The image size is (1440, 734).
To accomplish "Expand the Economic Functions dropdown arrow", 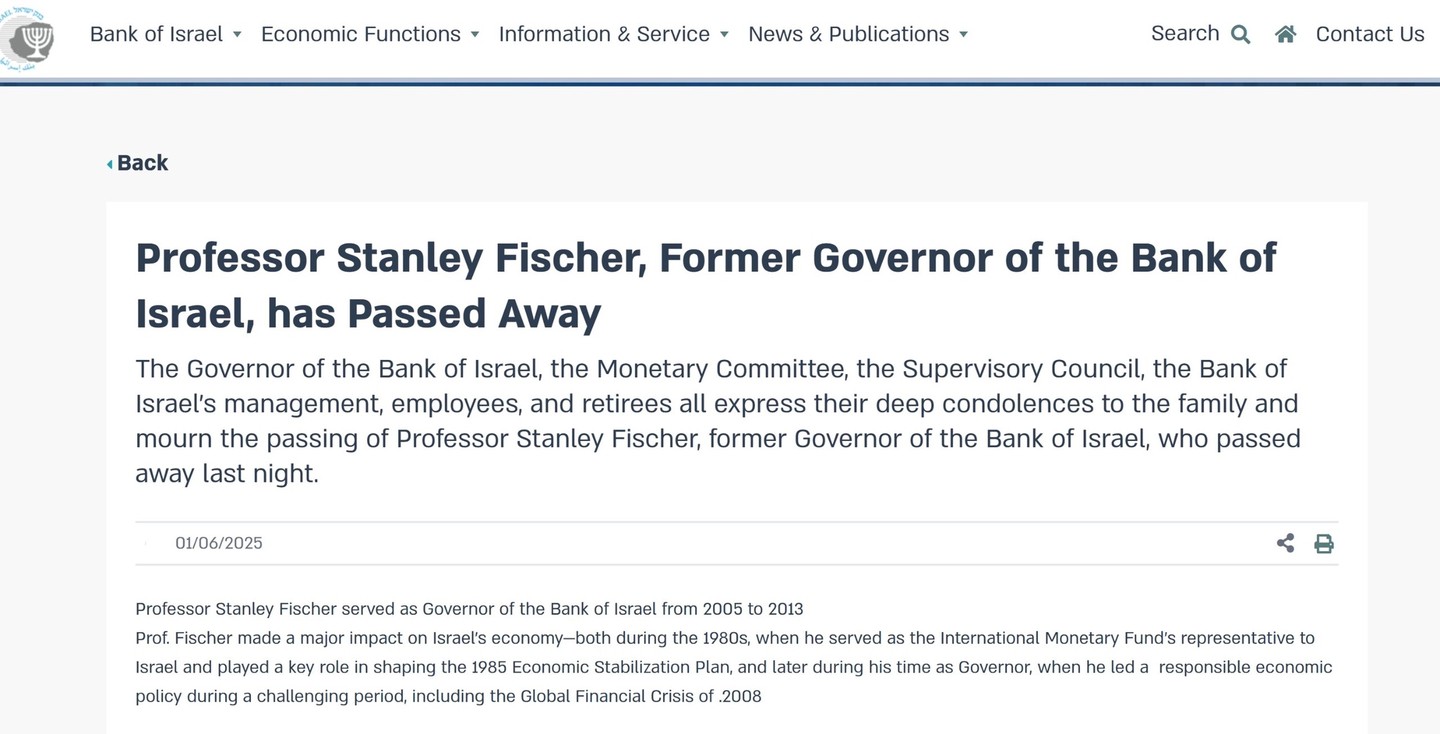I will [475, 34].
